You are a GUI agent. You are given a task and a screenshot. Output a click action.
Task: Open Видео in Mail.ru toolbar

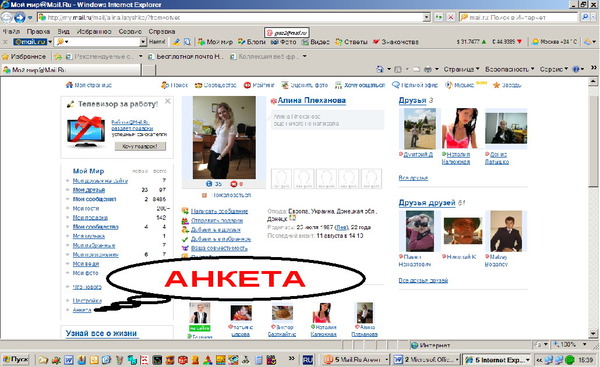[x=315, y=42]
